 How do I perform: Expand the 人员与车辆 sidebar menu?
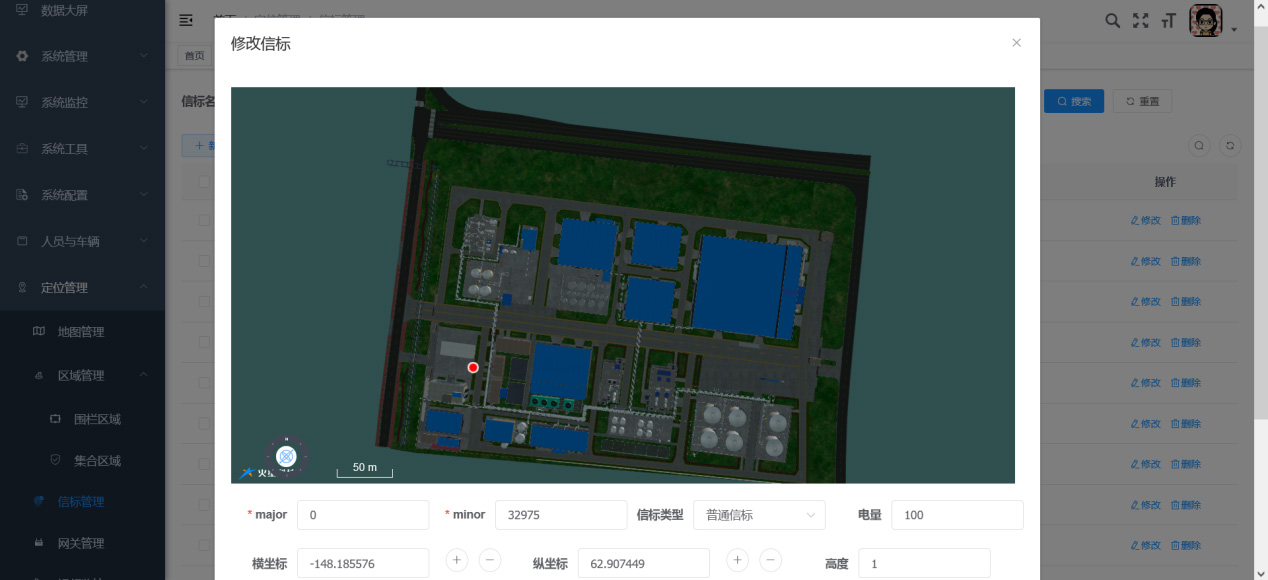coord(82,241)
